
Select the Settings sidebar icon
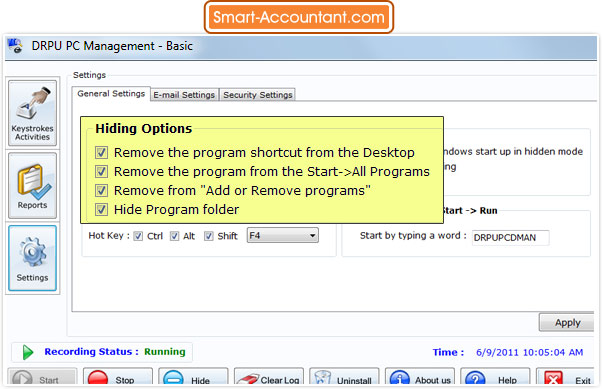(x=33, y=258)
